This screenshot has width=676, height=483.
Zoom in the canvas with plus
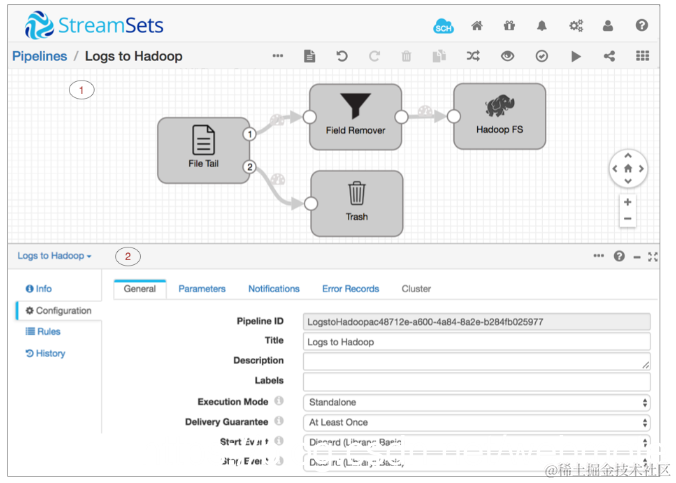(x=628, y=202)
